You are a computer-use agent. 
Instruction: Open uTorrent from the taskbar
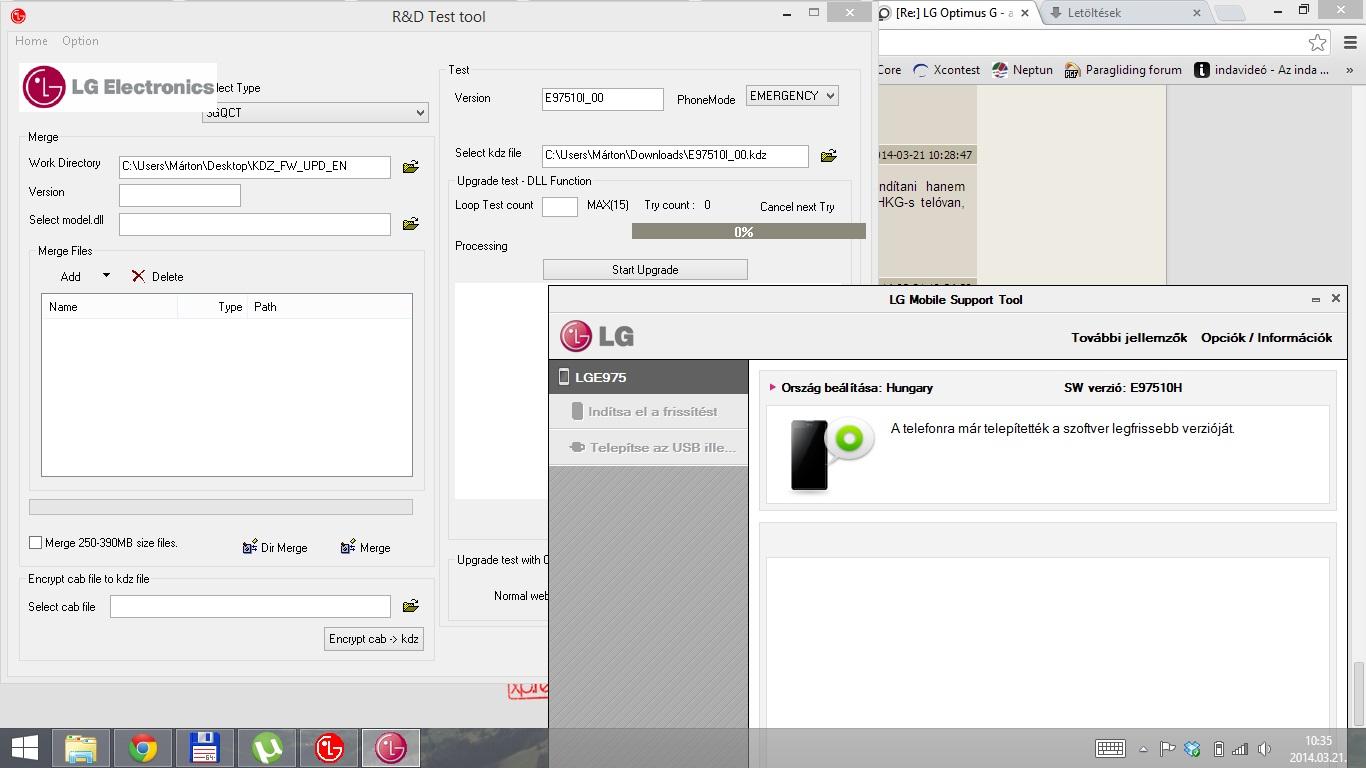tap(267, 748)
